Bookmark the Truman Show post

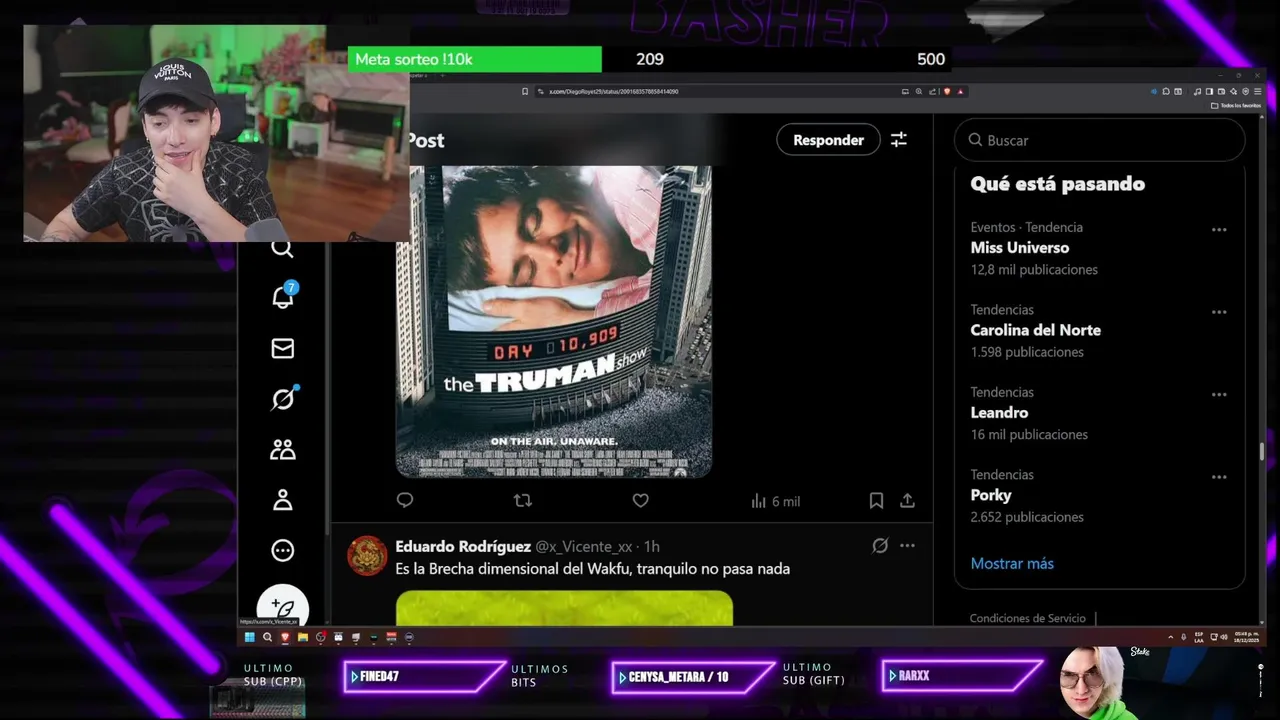click(x=876, y=500)
